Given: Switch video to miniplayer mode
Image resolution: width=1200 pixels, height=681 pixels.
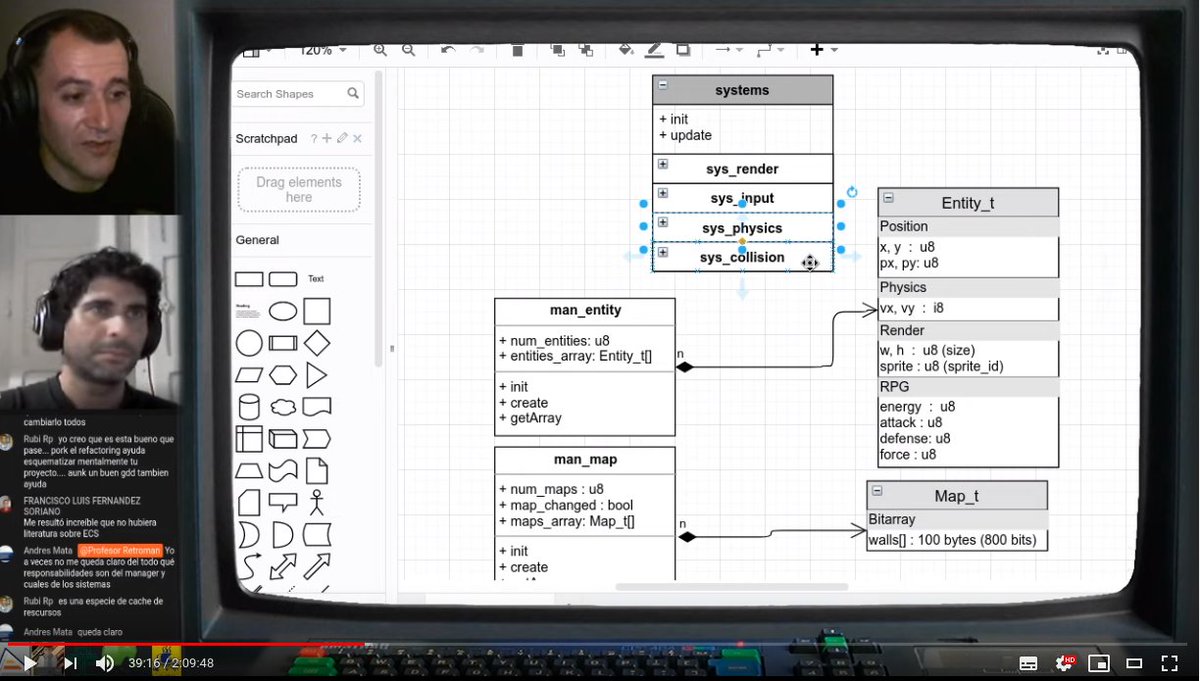Looking at the screenshot, I should click(1099, 663).
